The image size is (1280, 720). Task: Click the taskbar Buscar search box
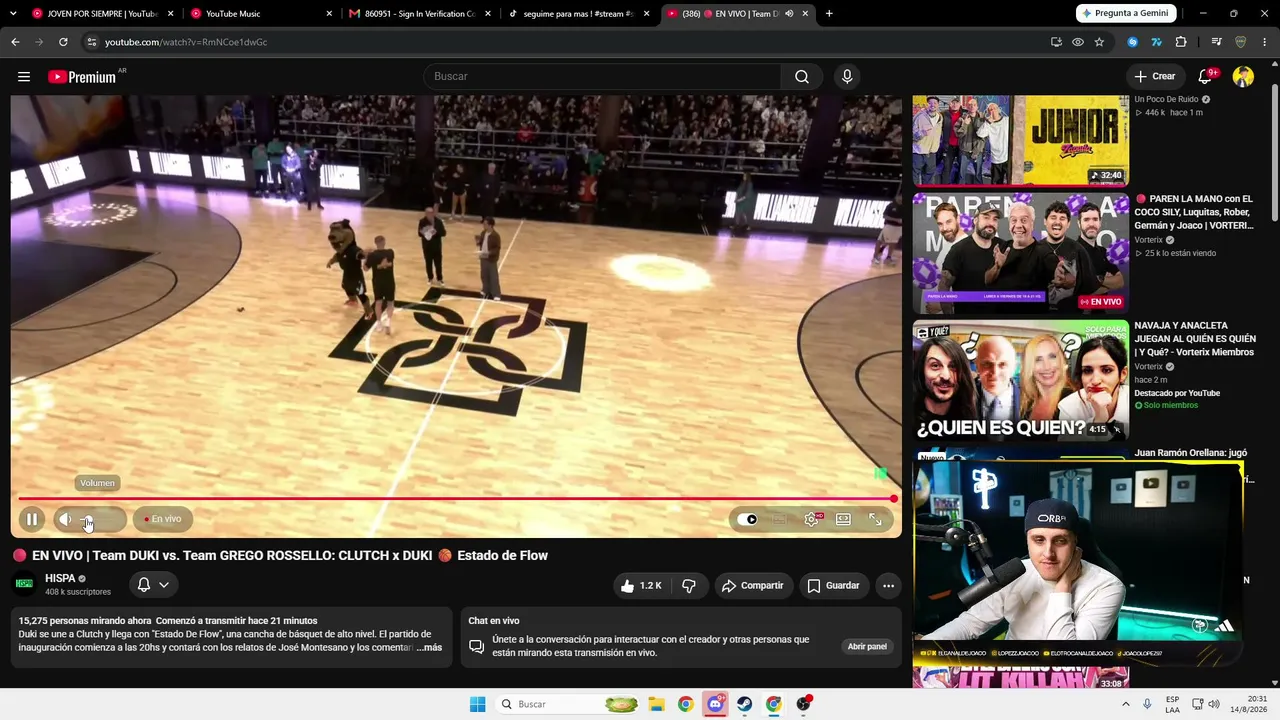[x=567, y=704]
